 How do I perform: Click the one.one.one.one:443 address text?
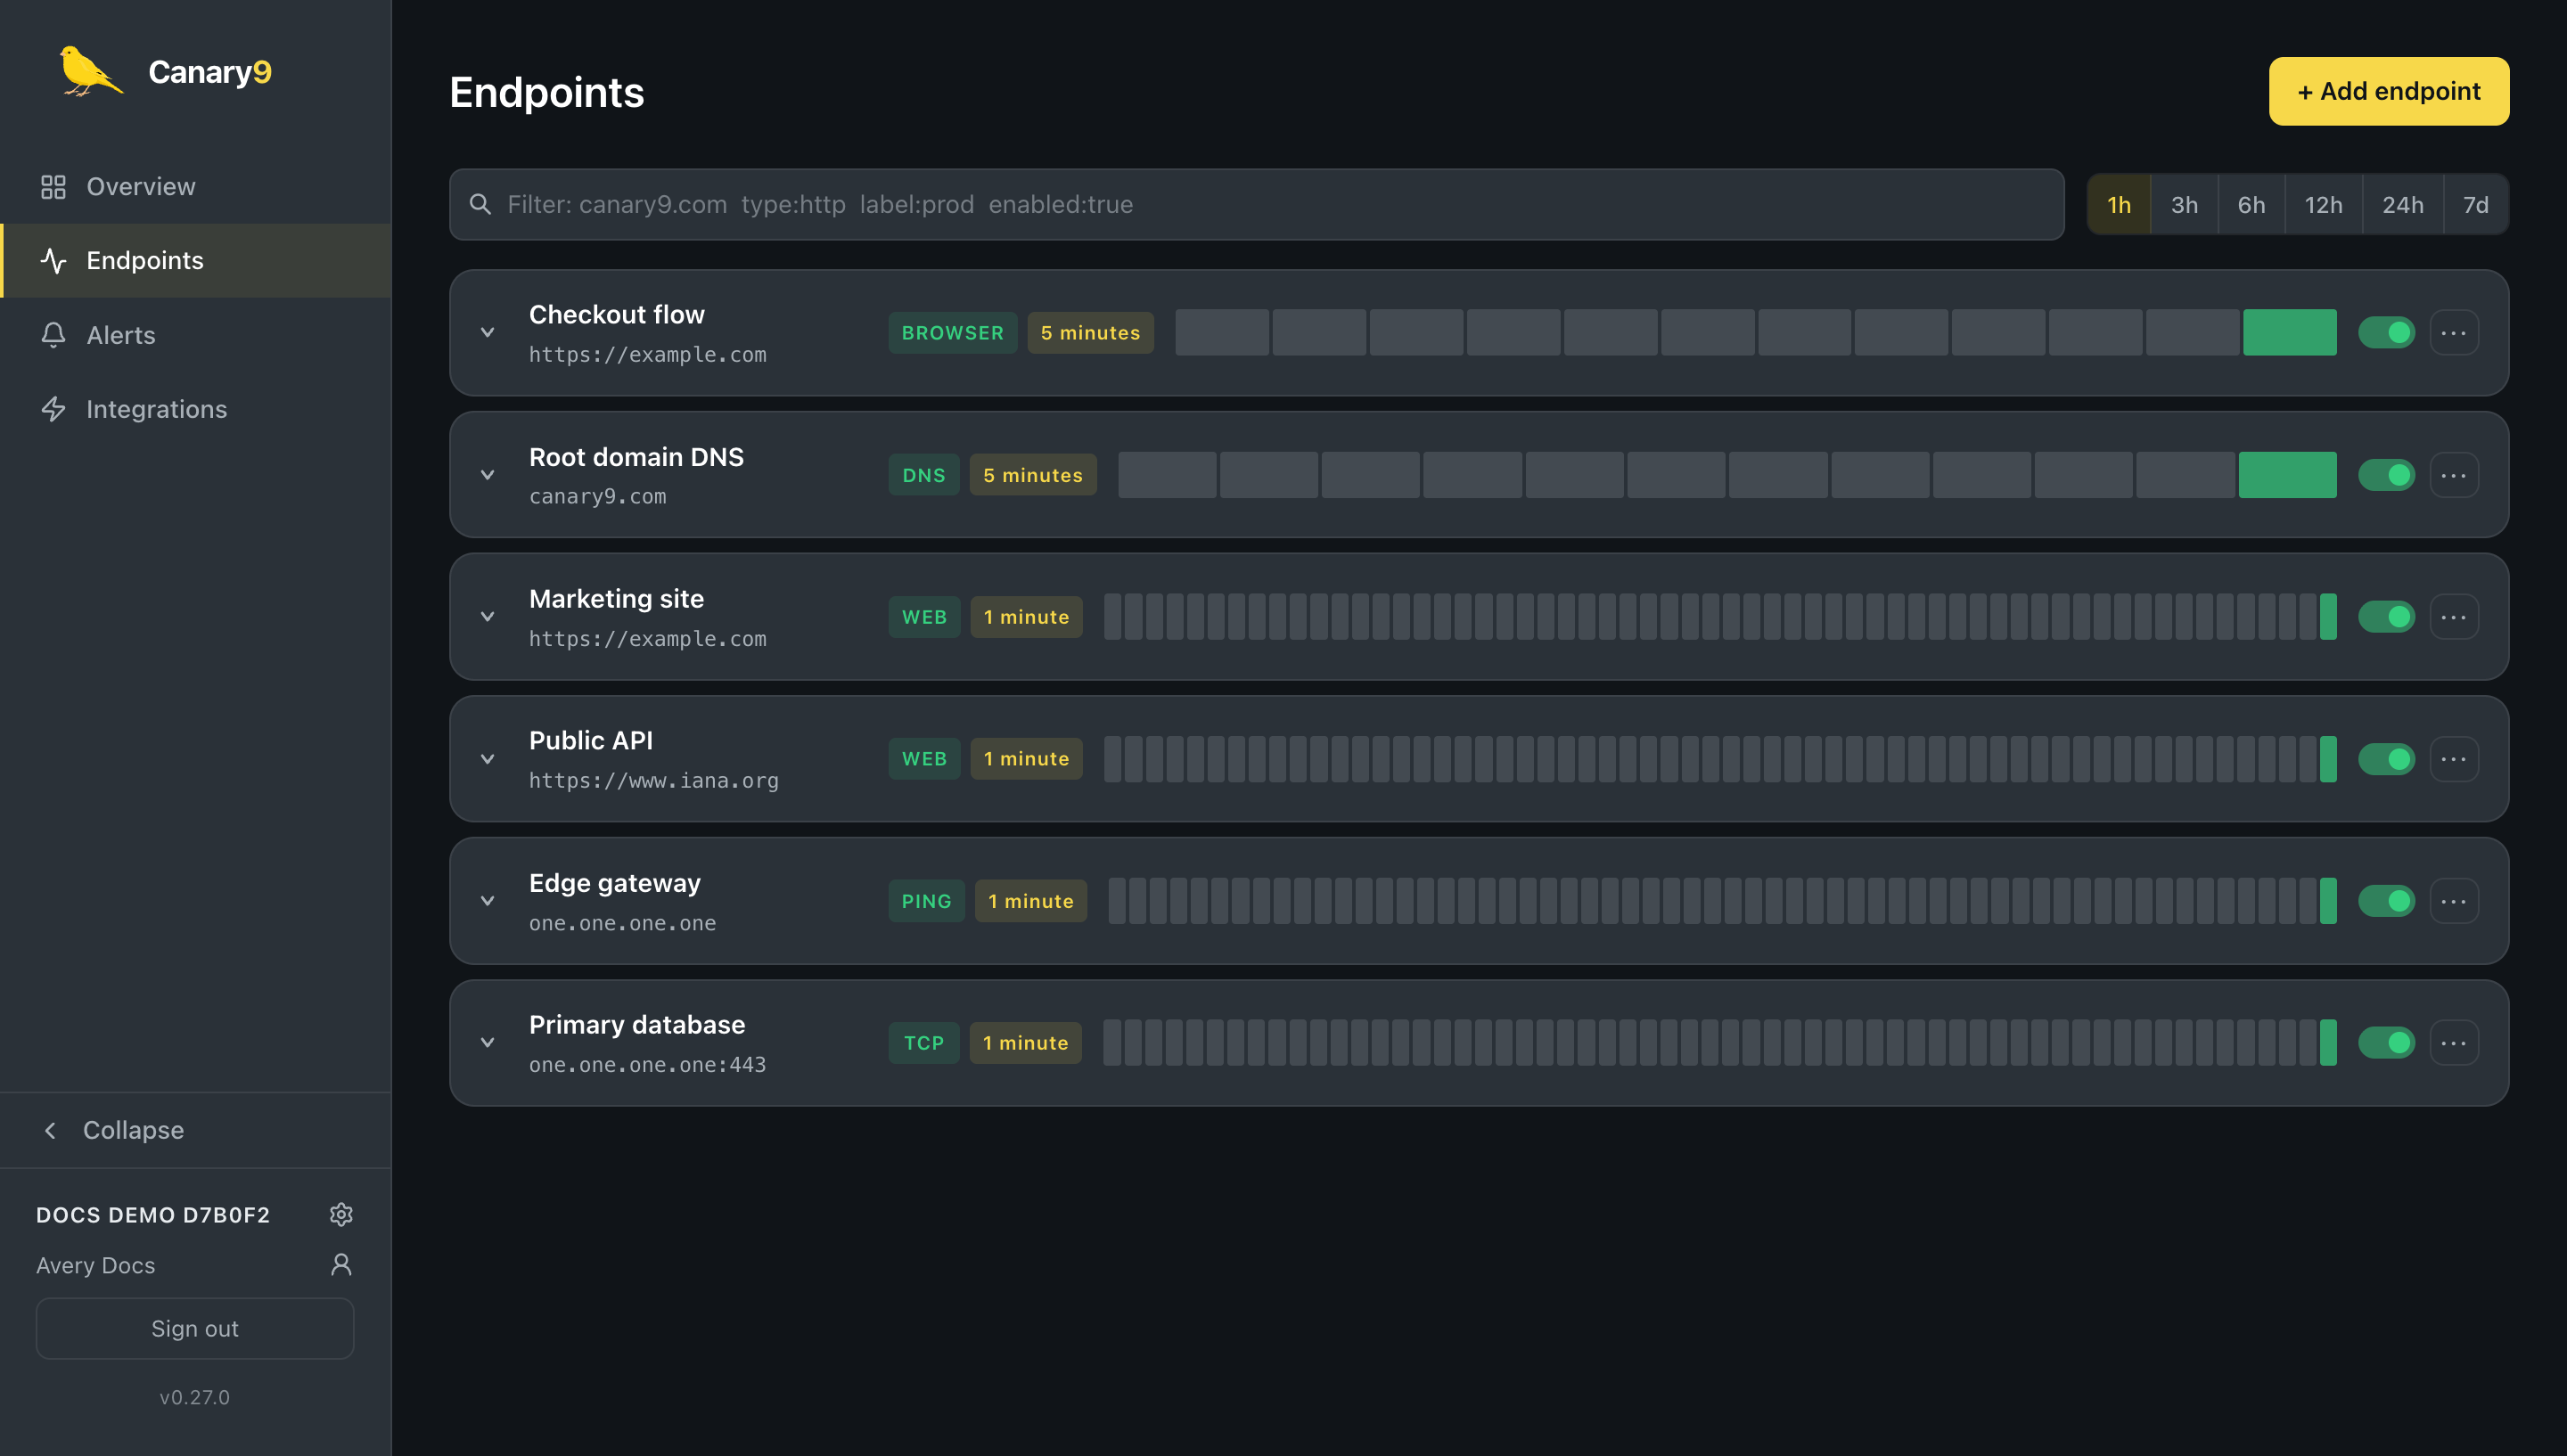[647, 1065]
